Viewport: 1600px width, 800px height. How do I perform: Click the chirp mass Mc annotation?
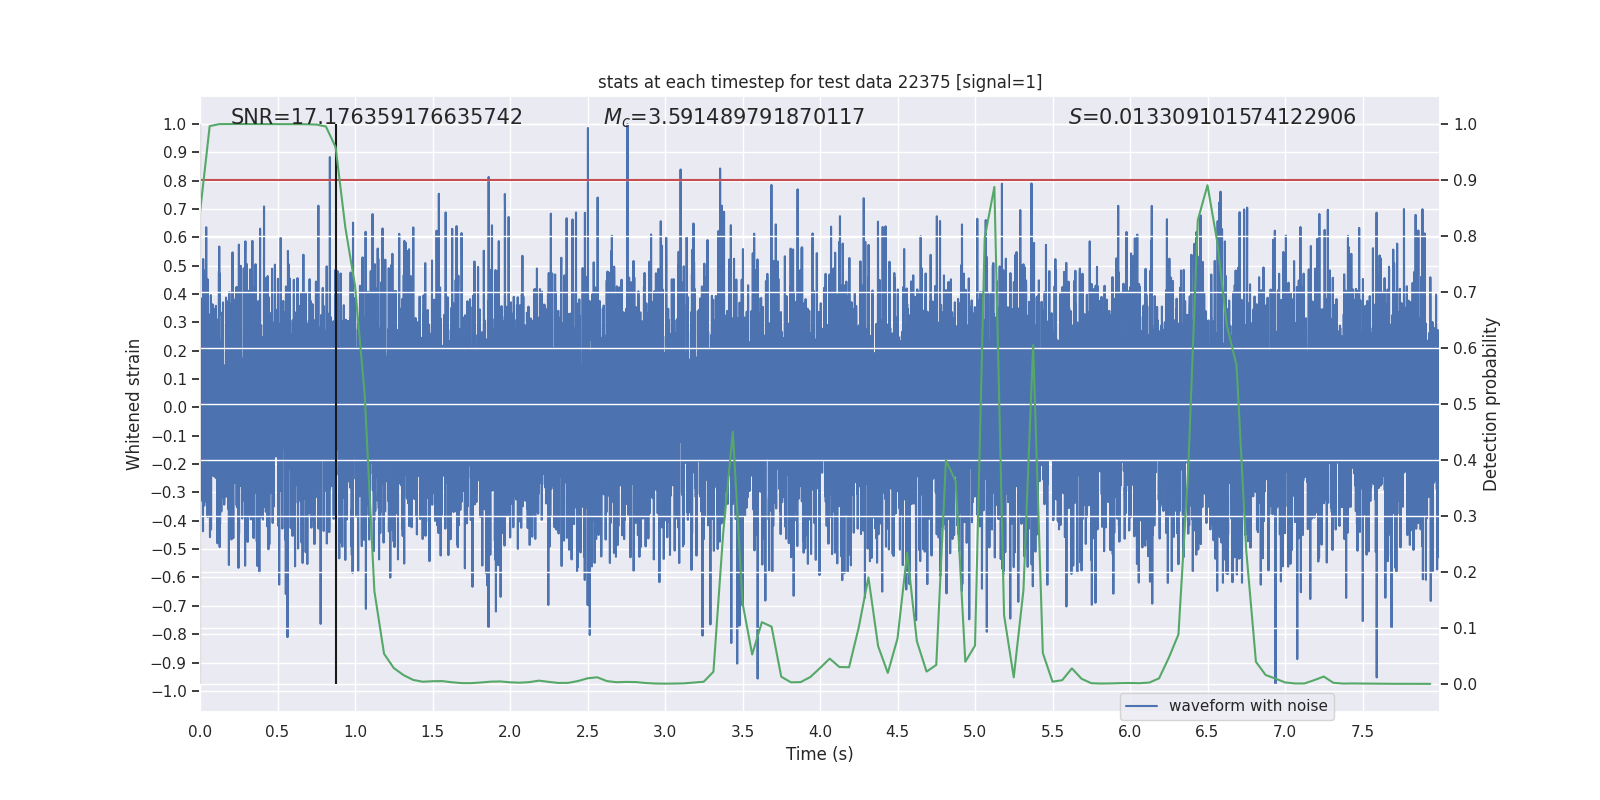(x=734, y=117)
